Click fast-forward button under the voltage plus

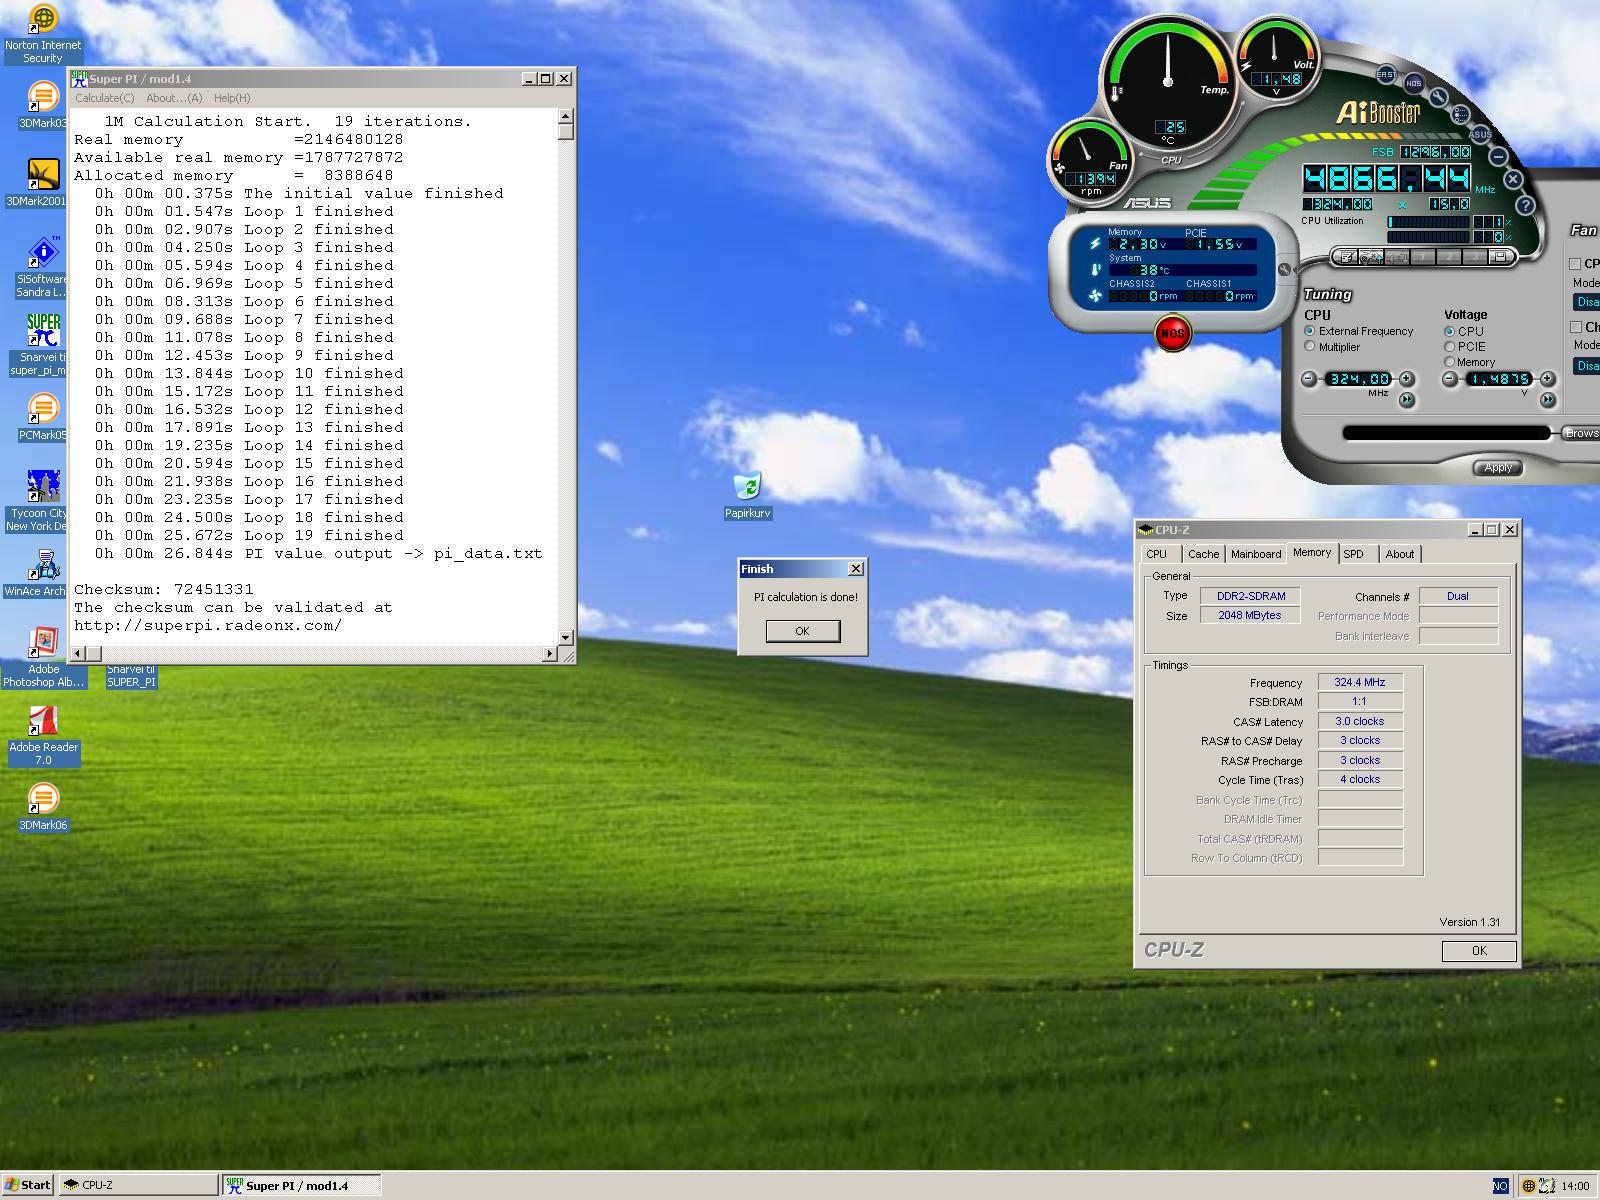[x=1548, y=400]
